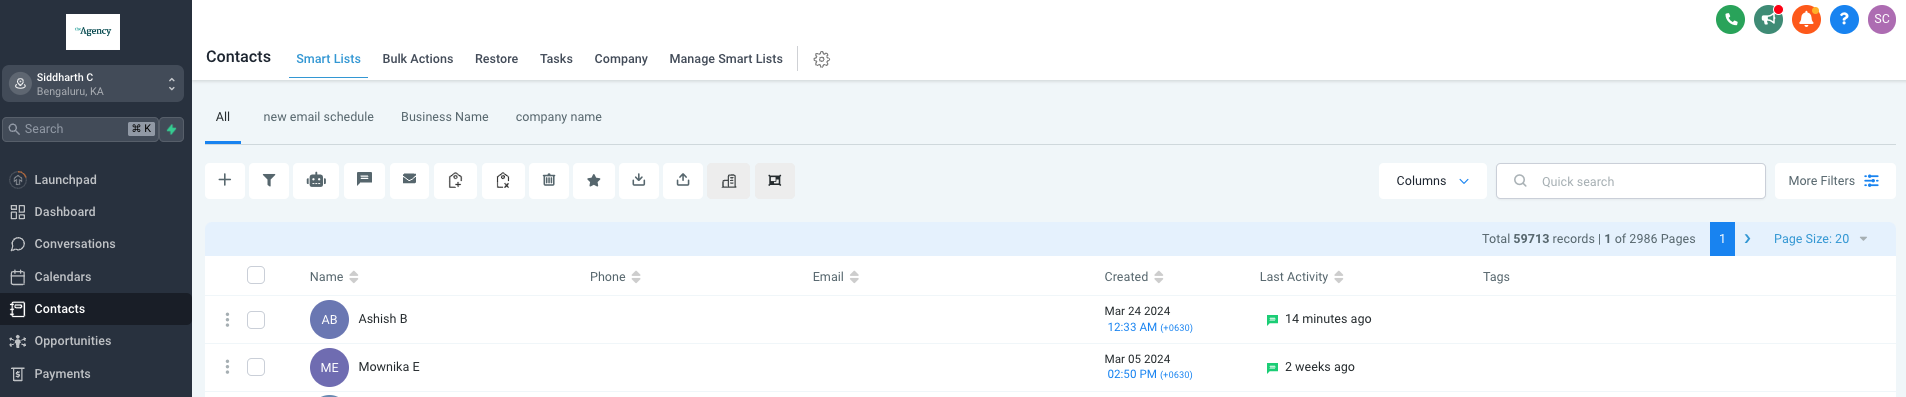Image resolution: width=1906 pixels, height=397 pixels.
Task: Select the new email schedule list
Action: [318, 117]
